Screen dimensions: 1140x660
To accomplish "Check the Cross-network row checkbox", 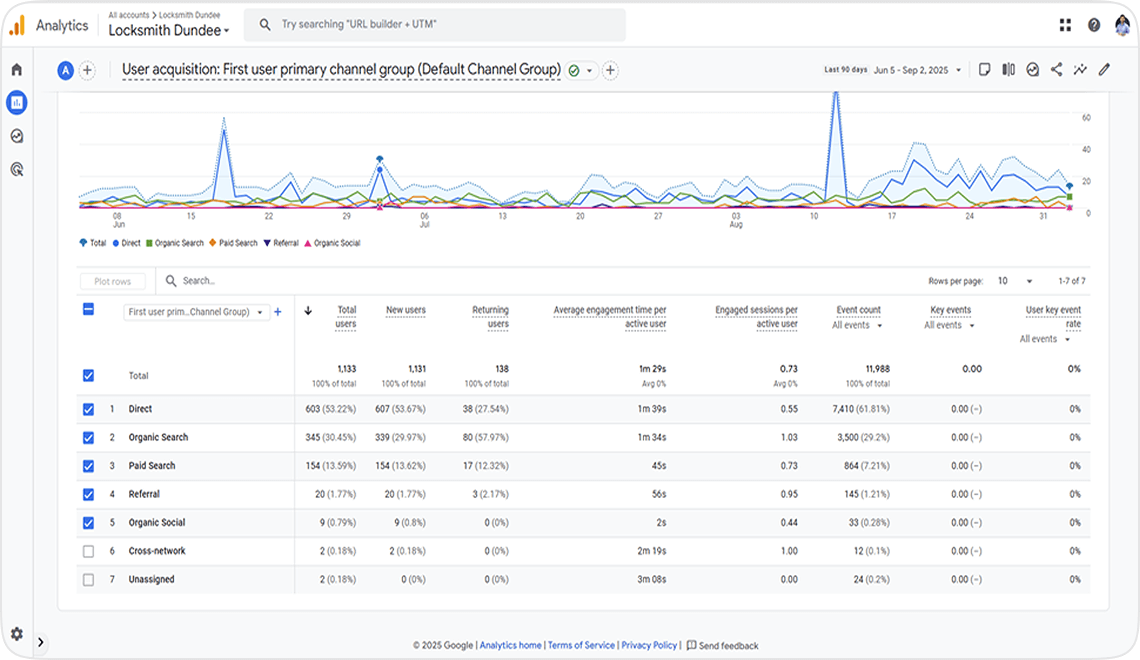I will 88,551.
